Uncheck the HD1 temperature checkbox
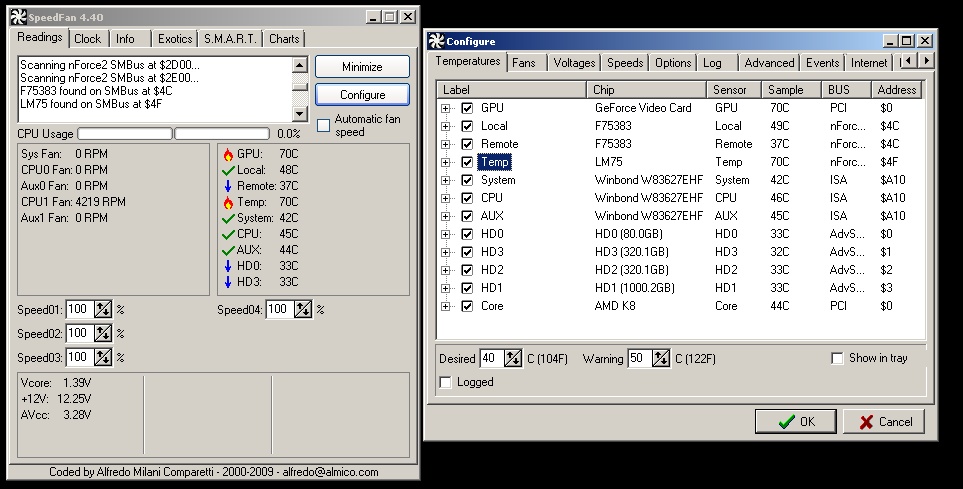Image resolution: width=963 pixels, height=489 pixels. point(467,288)
